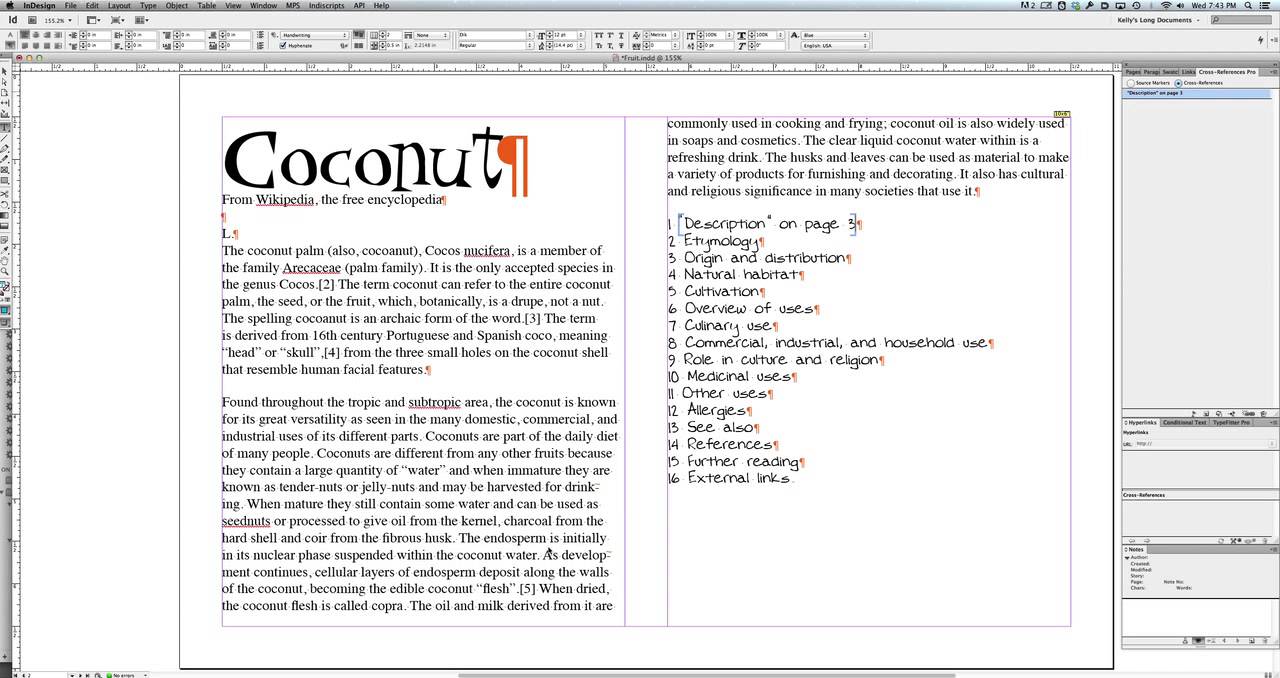Open the Screen Mode dropdown
1280x678 pixels.
[x=117, y=20]
